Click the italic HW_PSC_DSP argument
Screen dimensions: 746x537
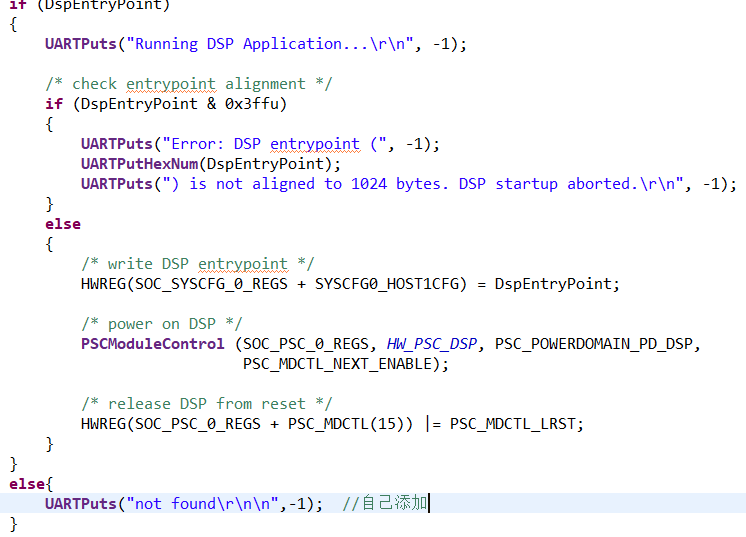pyautogui.click(x=432, y=344)
